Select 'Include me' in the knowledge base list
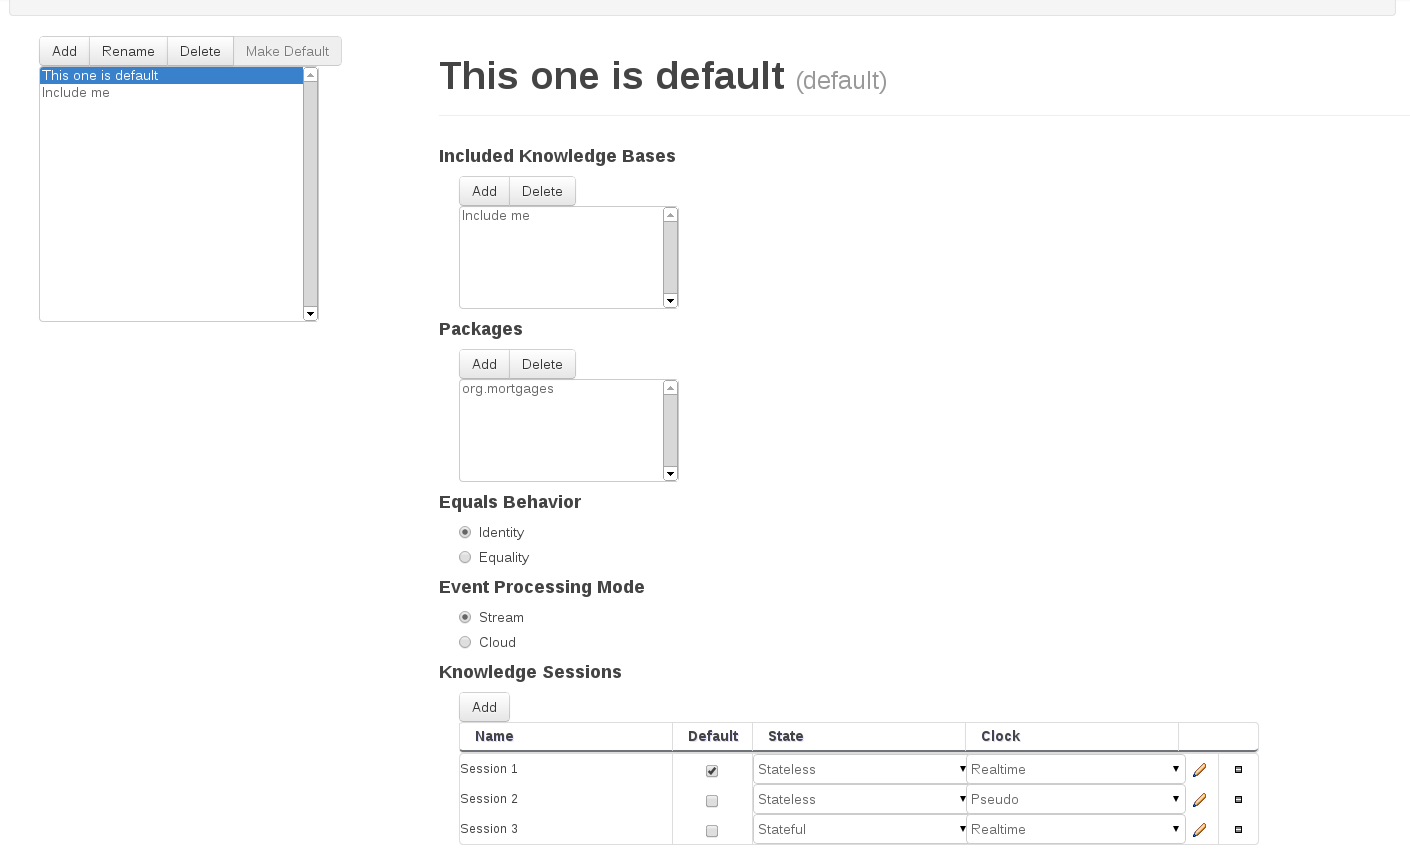Image resolution: width=1410 pixels, height=854 pixels. [76, 93]
